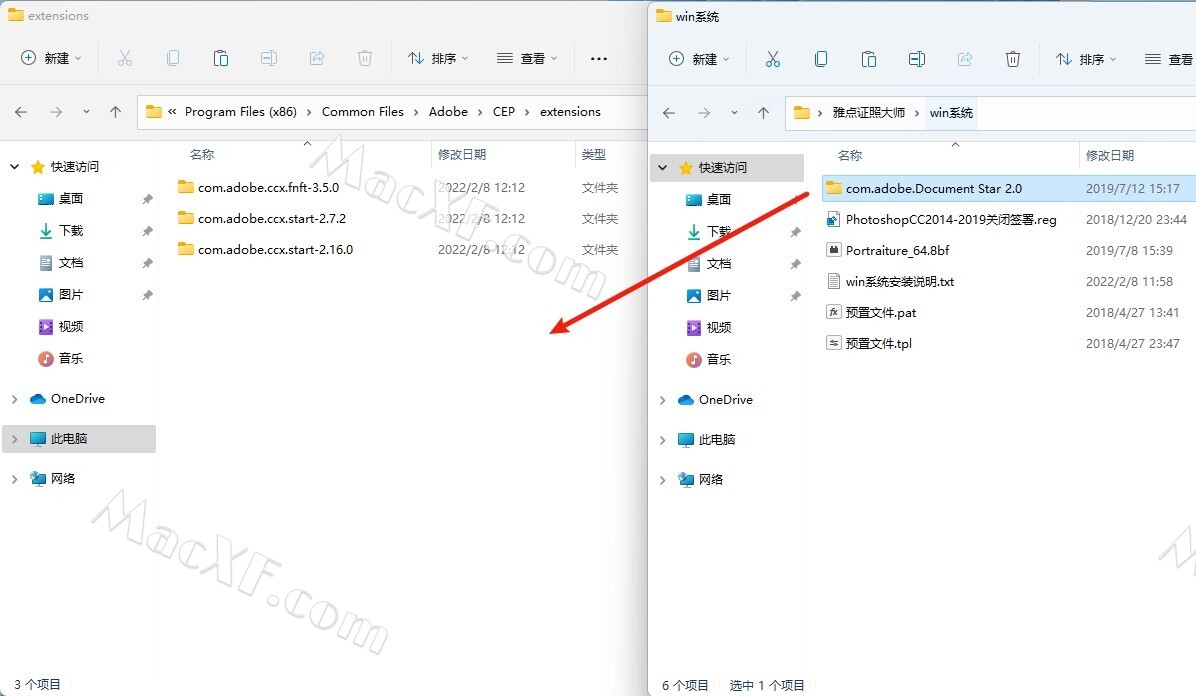Open 新建 dropdown in extensions window

click(50, 58)
